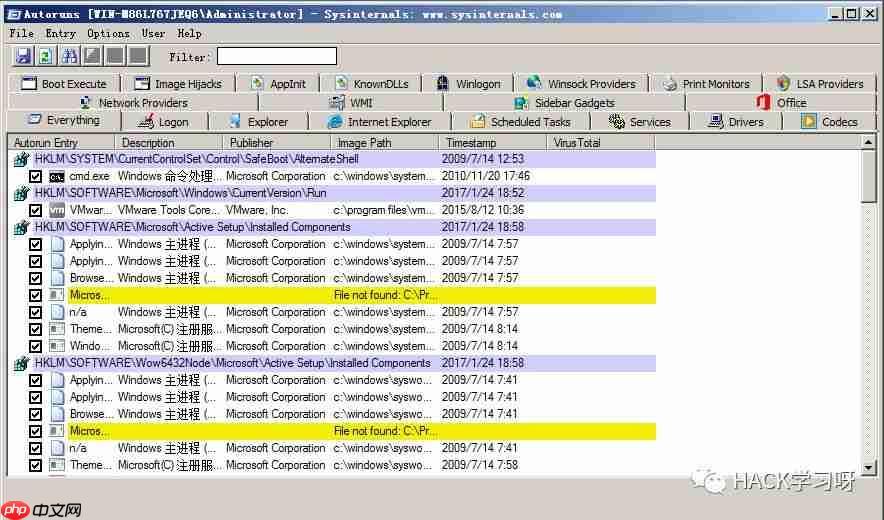The width and height of the screenshot is (884, 520).
Task: Click into the Filter text box
Action: coord(277,56)
